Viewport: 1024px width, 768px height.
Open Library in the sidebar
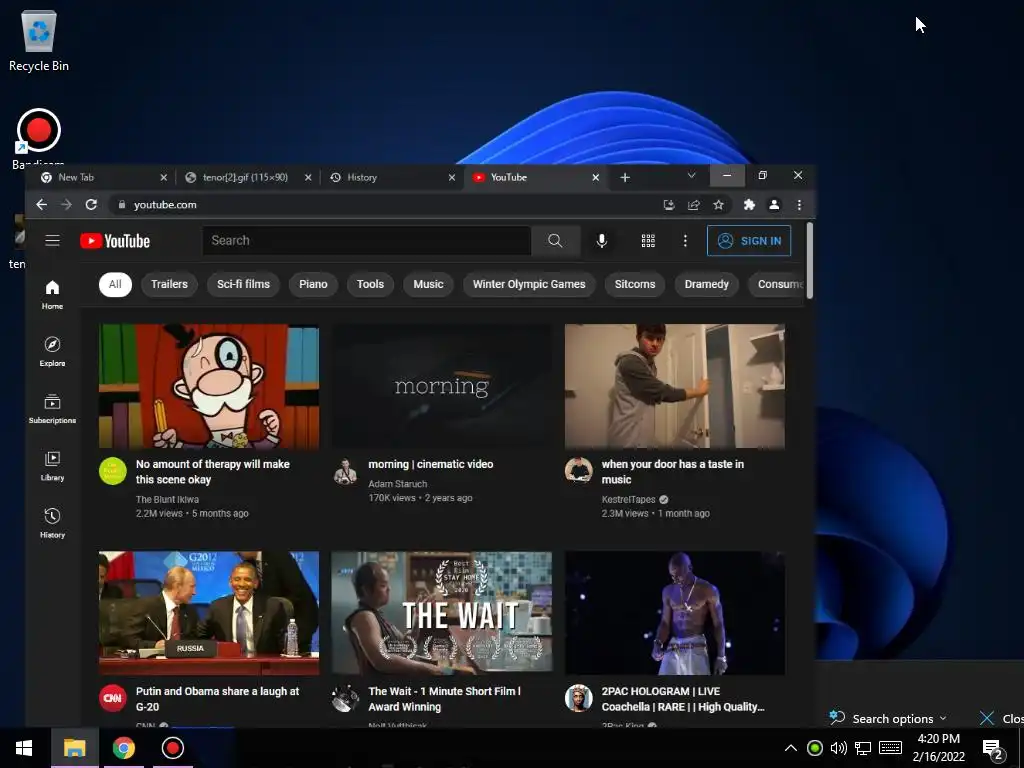[52, 466]
